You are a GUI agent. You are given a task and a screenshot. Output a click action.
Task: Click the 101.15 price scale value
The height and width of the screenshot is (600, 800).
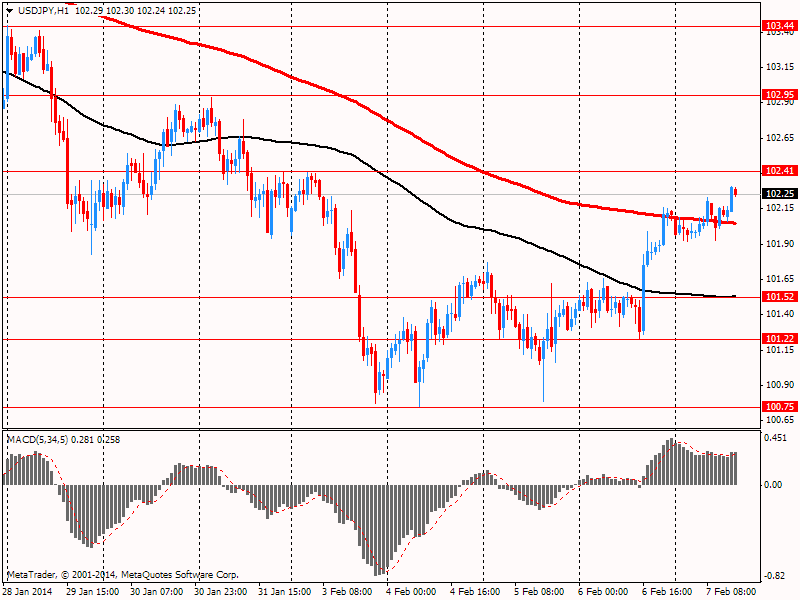780,349
